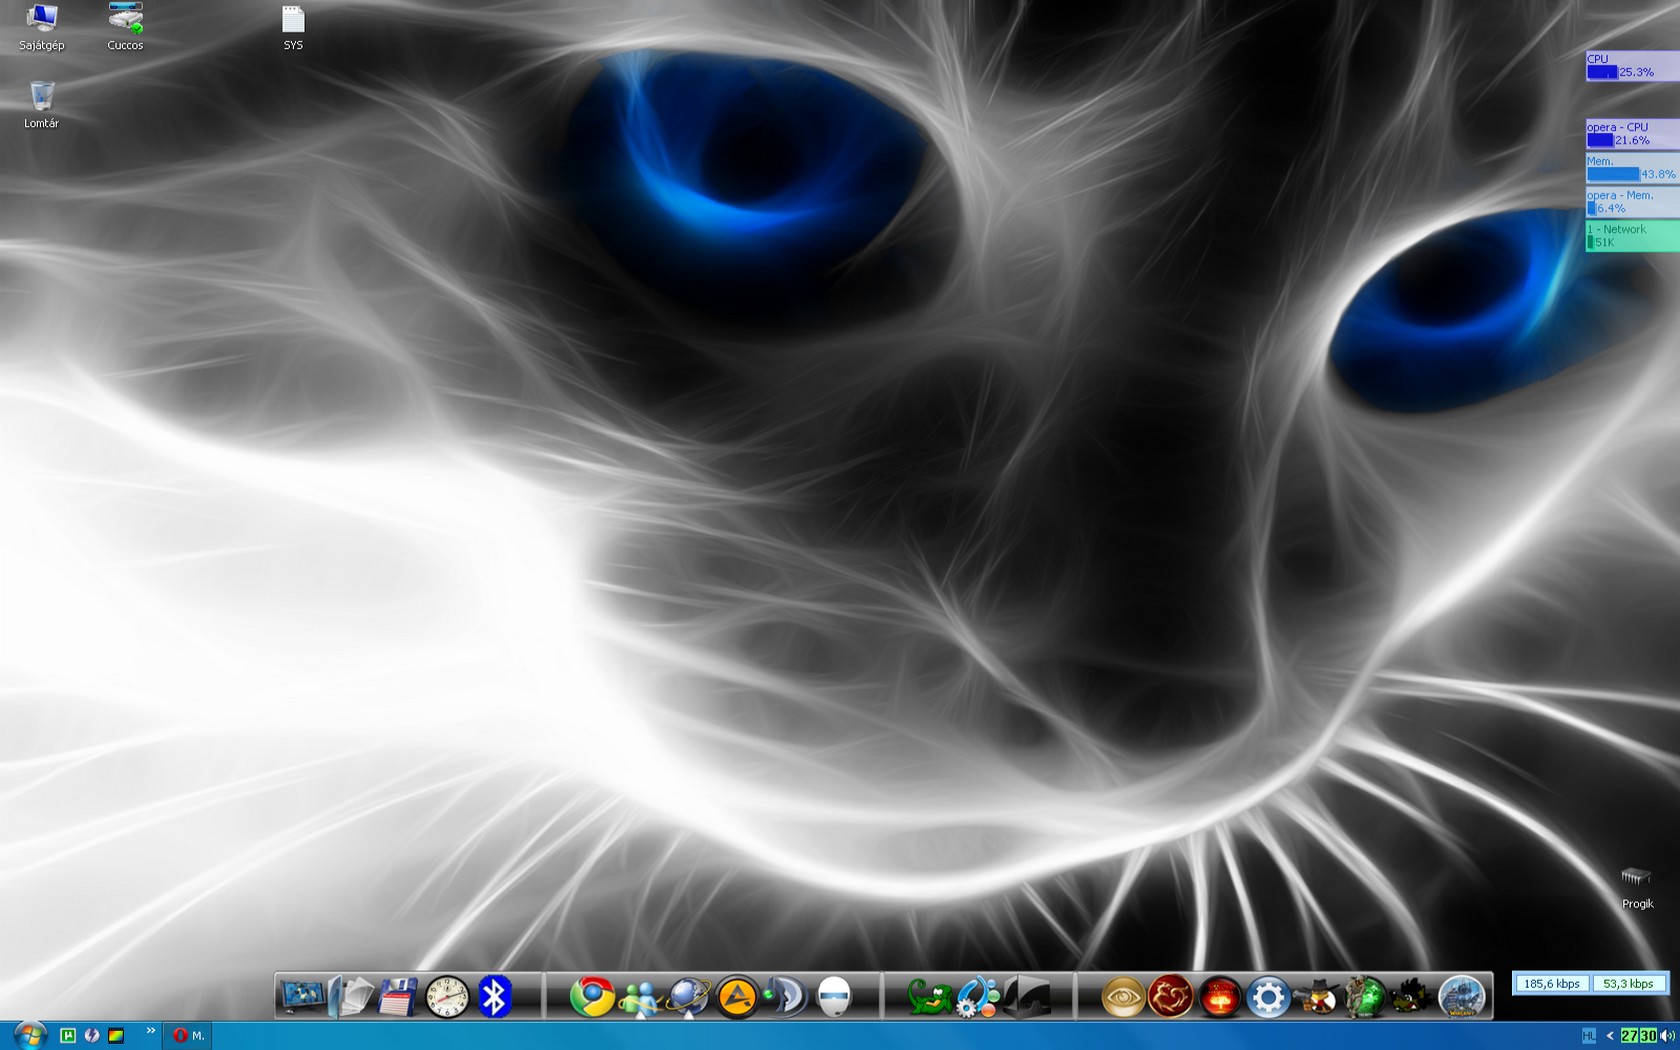Image resolution: width=1680 pixels, height=1050 pixels.
Task: Launch the soldier green globe icon
Action: coord(1364,996)
